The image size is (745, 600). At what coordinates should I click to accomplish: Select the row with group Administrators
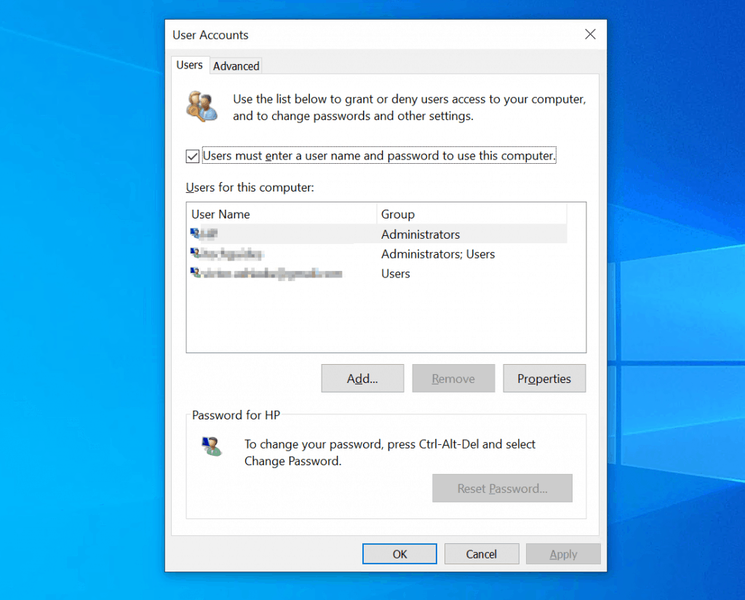(377, 234)
